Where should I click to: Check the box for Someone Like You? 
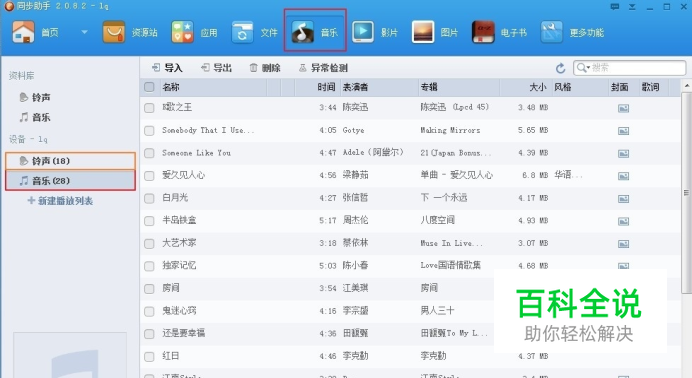point(149,153)
